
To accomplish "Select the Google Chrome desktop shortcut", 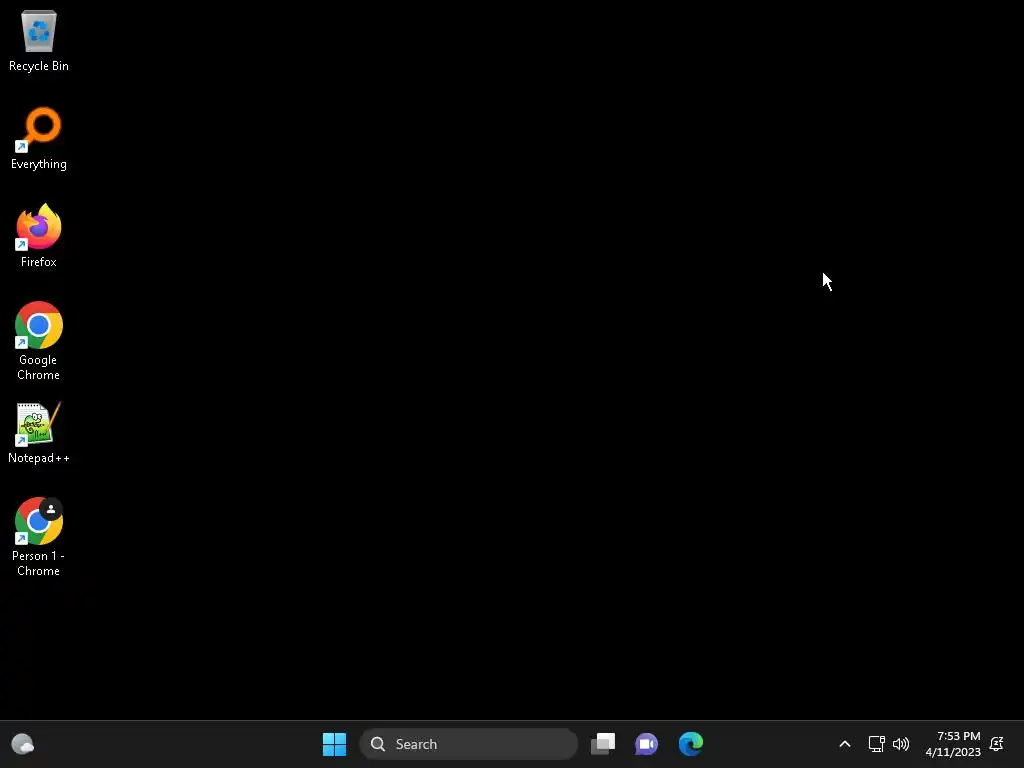I will point(39,341).
